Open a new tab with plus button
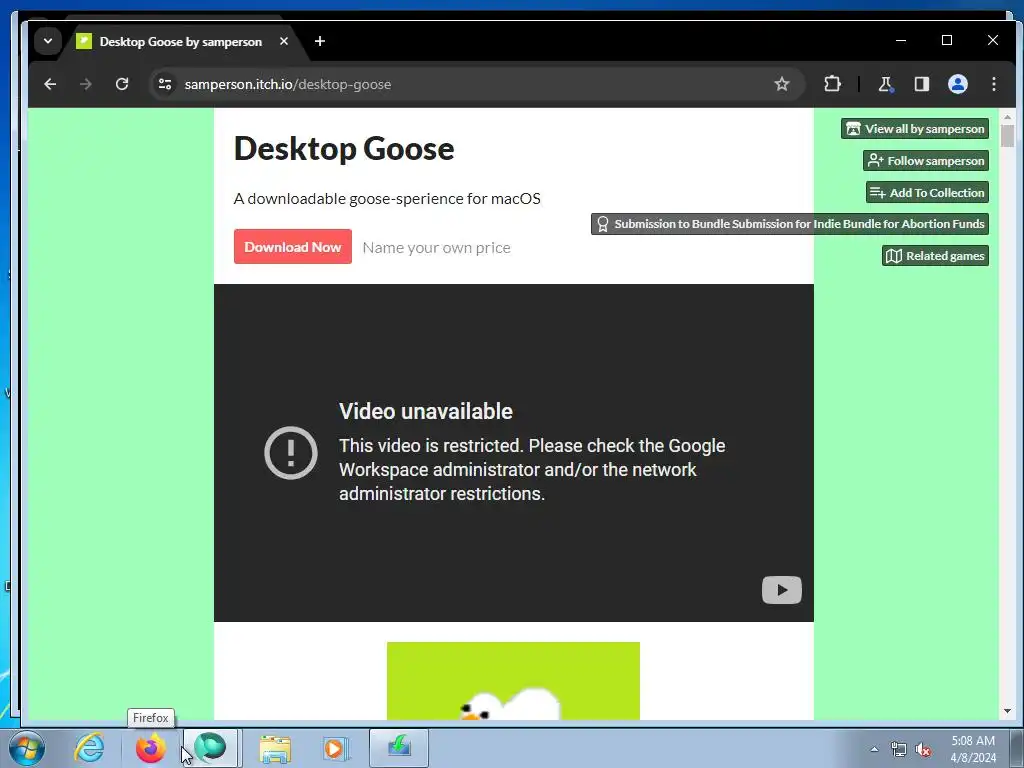Viewport: 1024px width, 768px height. [x=320, y=41]
